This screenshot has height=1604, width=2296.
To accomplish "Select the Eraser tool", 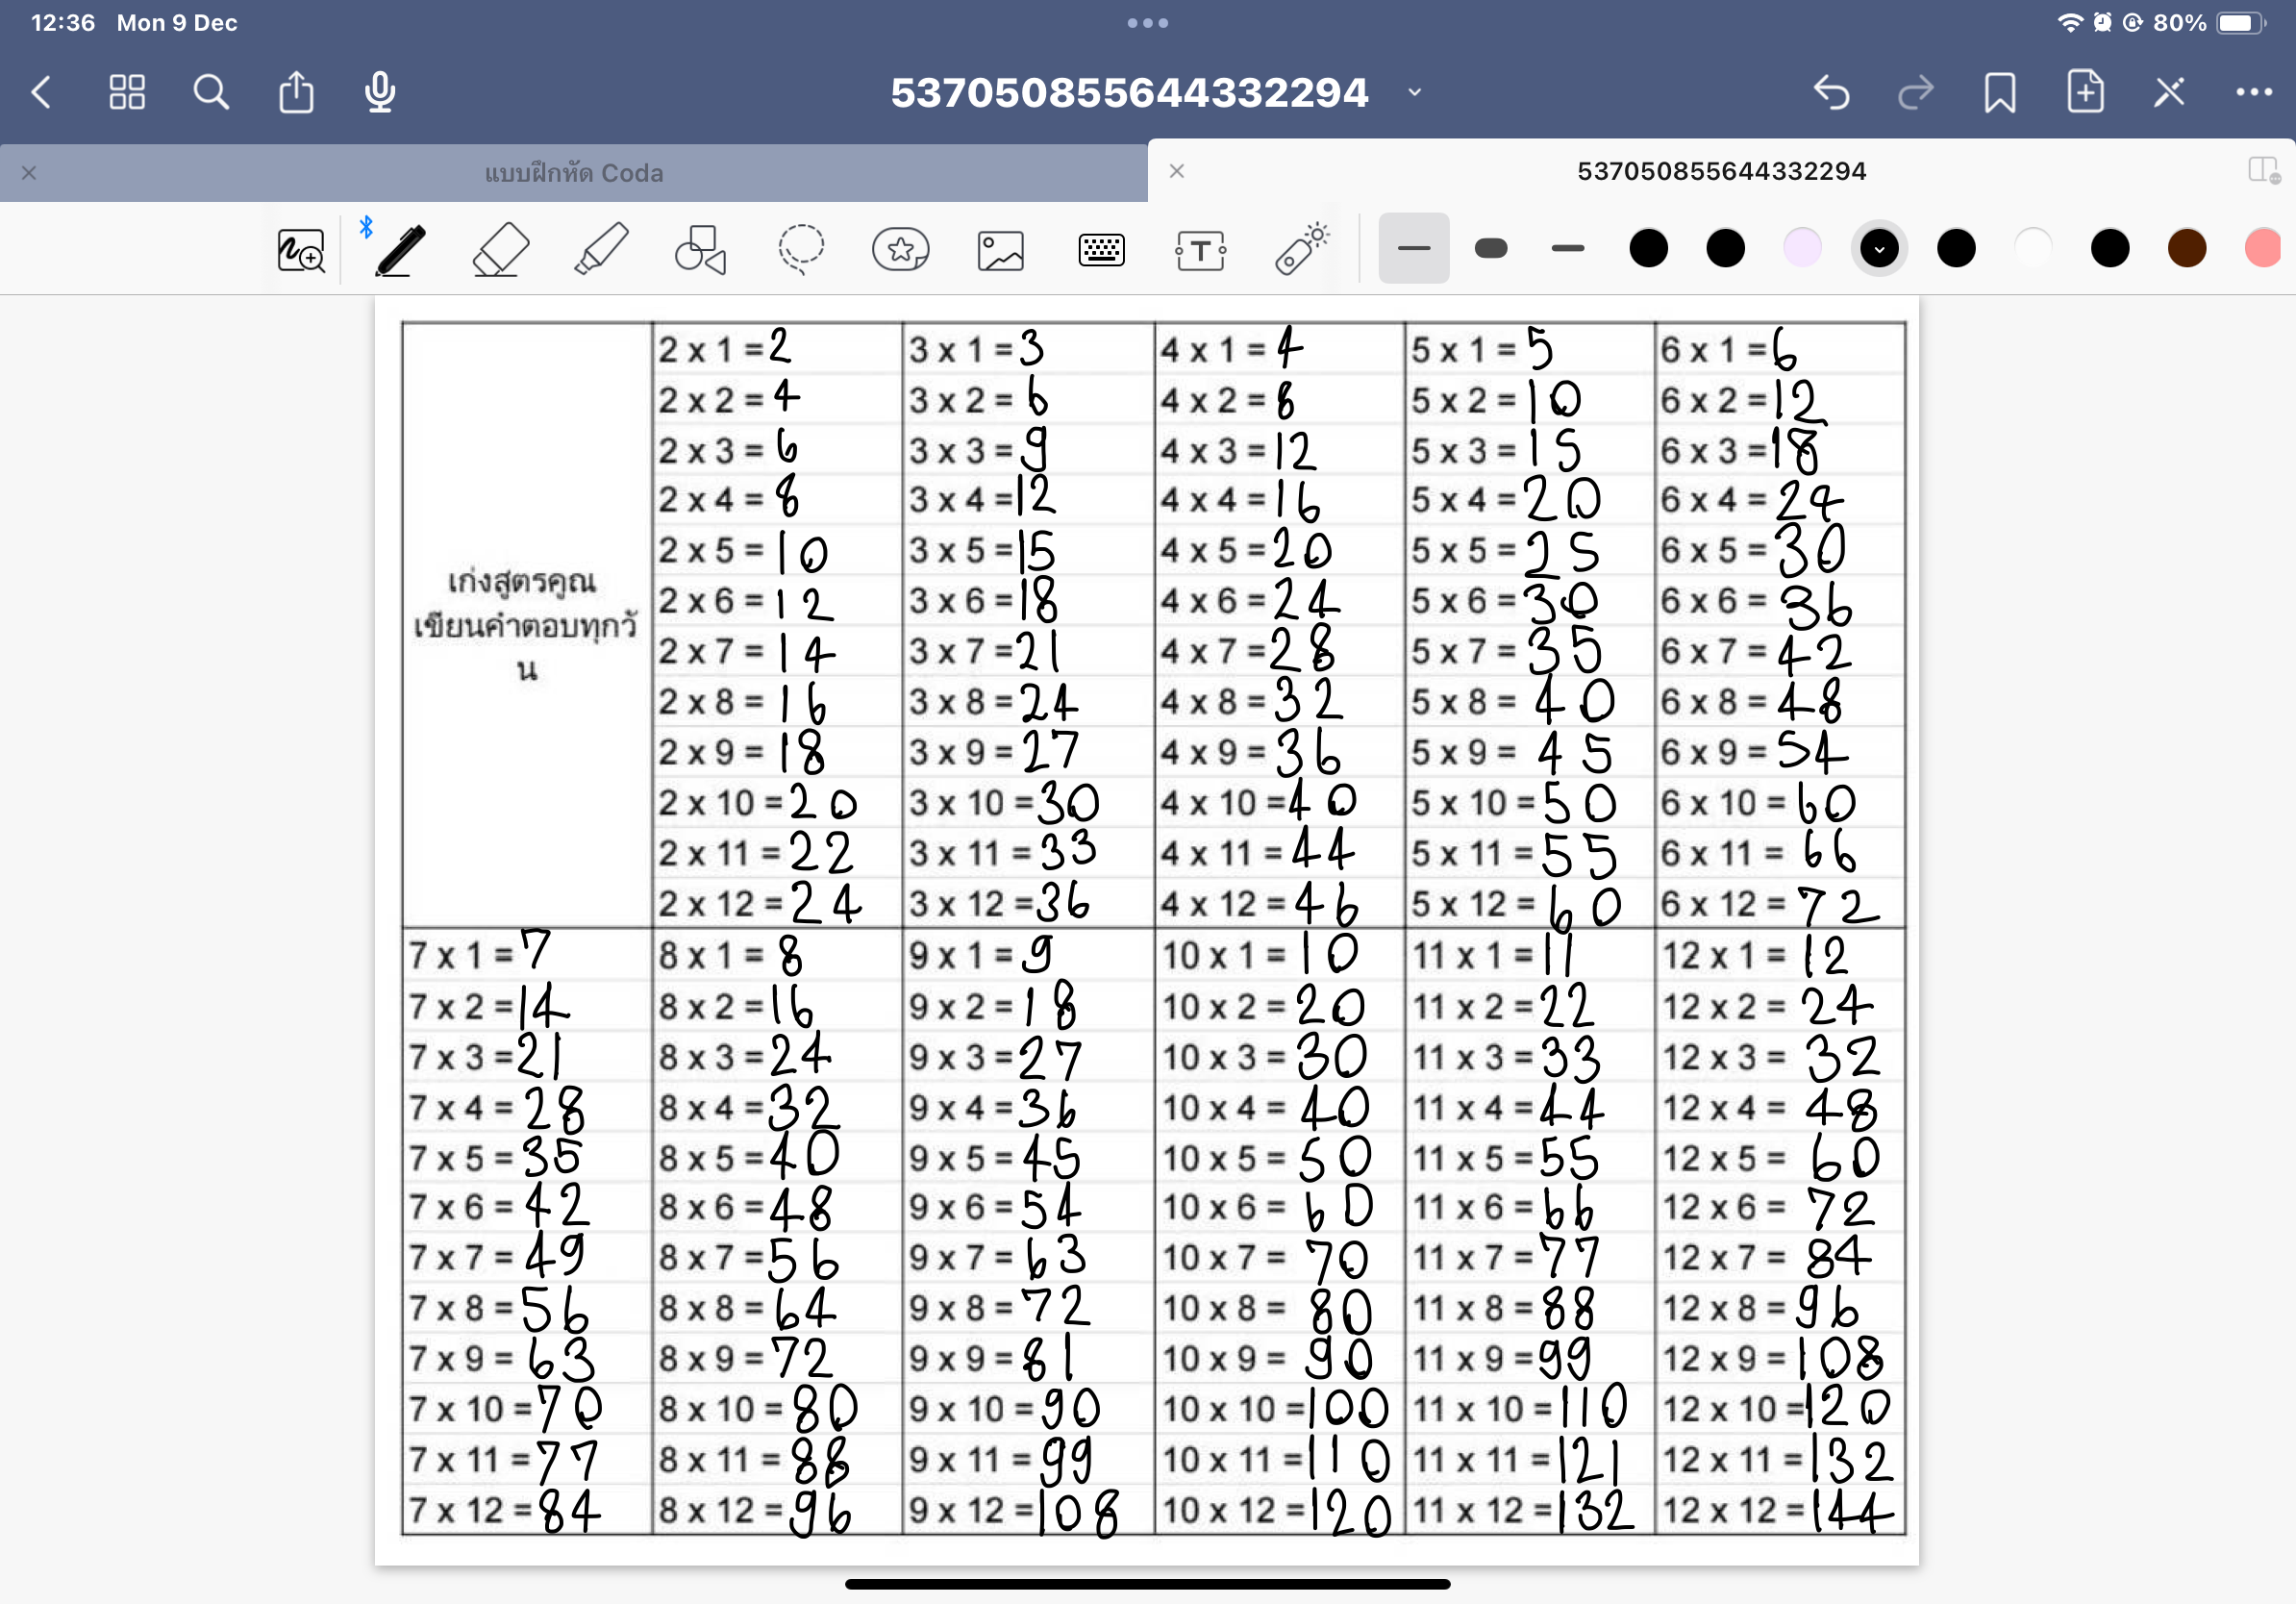I will (x=500, y=249).
